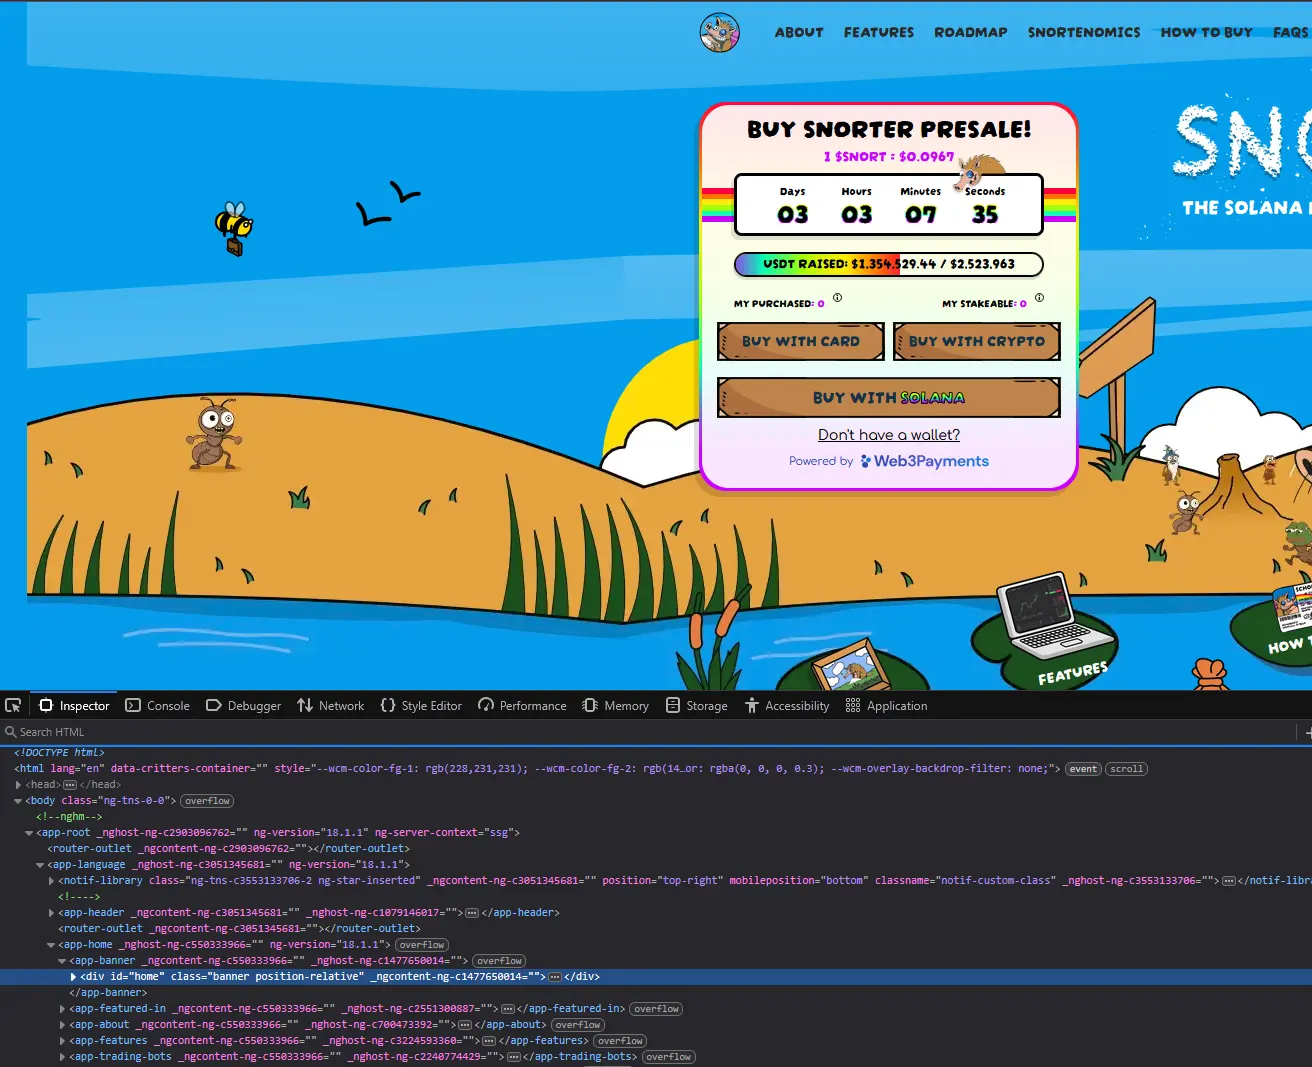Click the USDT RAISED progress bar
Screen dimensions: 1312x1067
(x=889, y=264)
